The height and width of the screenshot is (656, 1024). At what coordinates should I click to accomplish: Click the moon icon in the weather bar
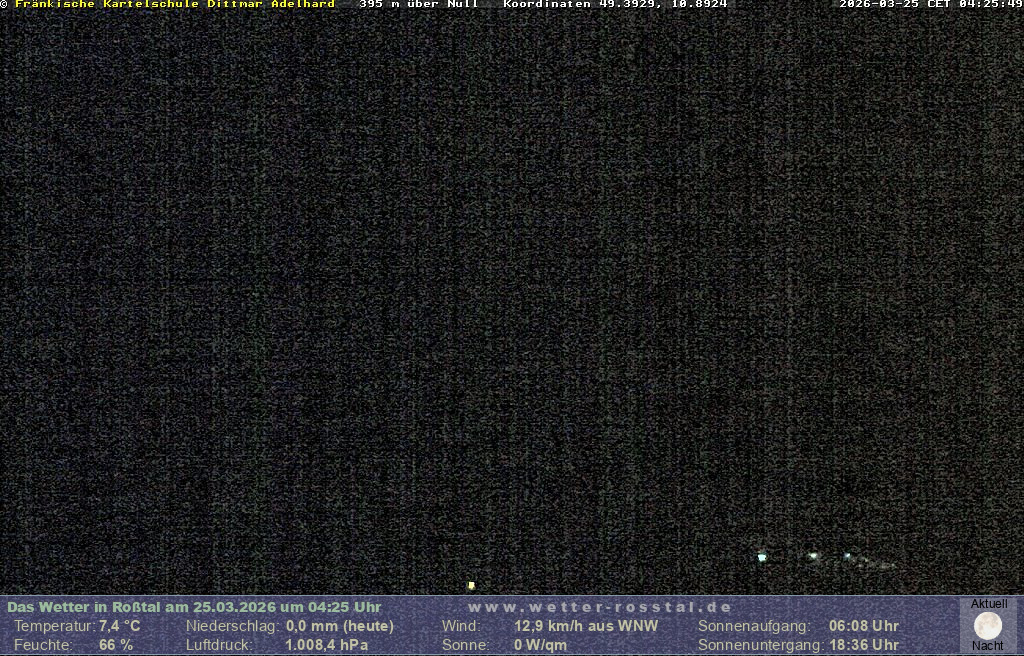coord(988,626)
